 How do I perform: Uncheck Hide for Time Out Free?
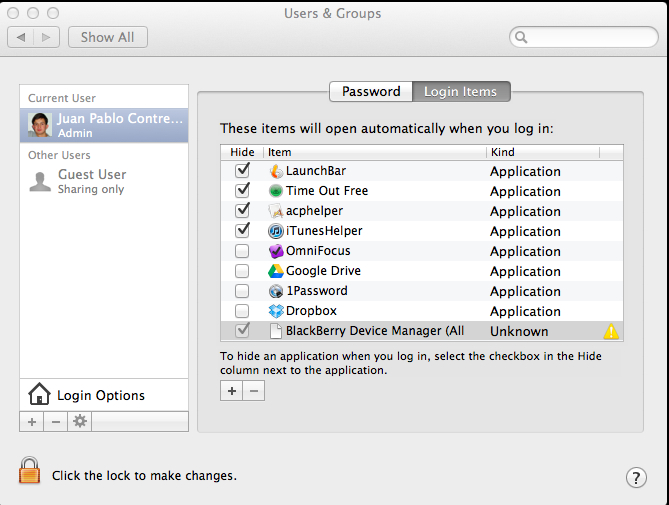pos(242,190)
